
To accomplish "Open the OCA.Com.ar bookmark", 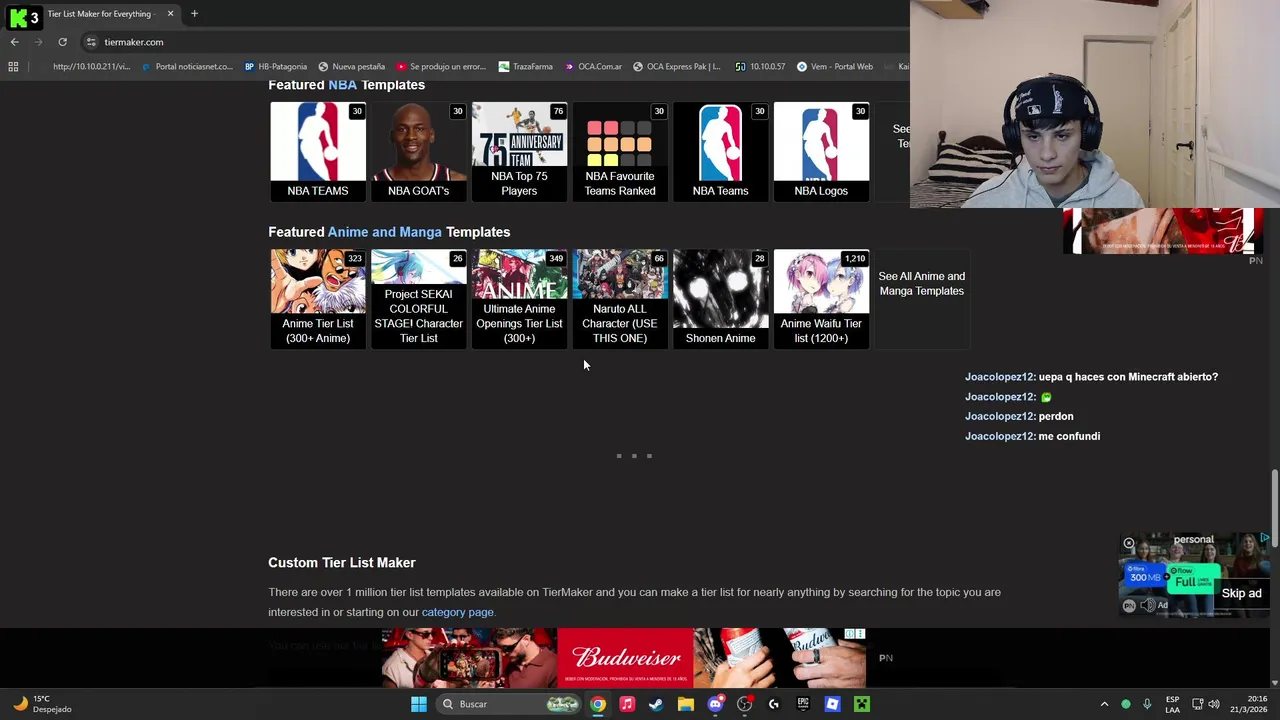I will point(592,67).
